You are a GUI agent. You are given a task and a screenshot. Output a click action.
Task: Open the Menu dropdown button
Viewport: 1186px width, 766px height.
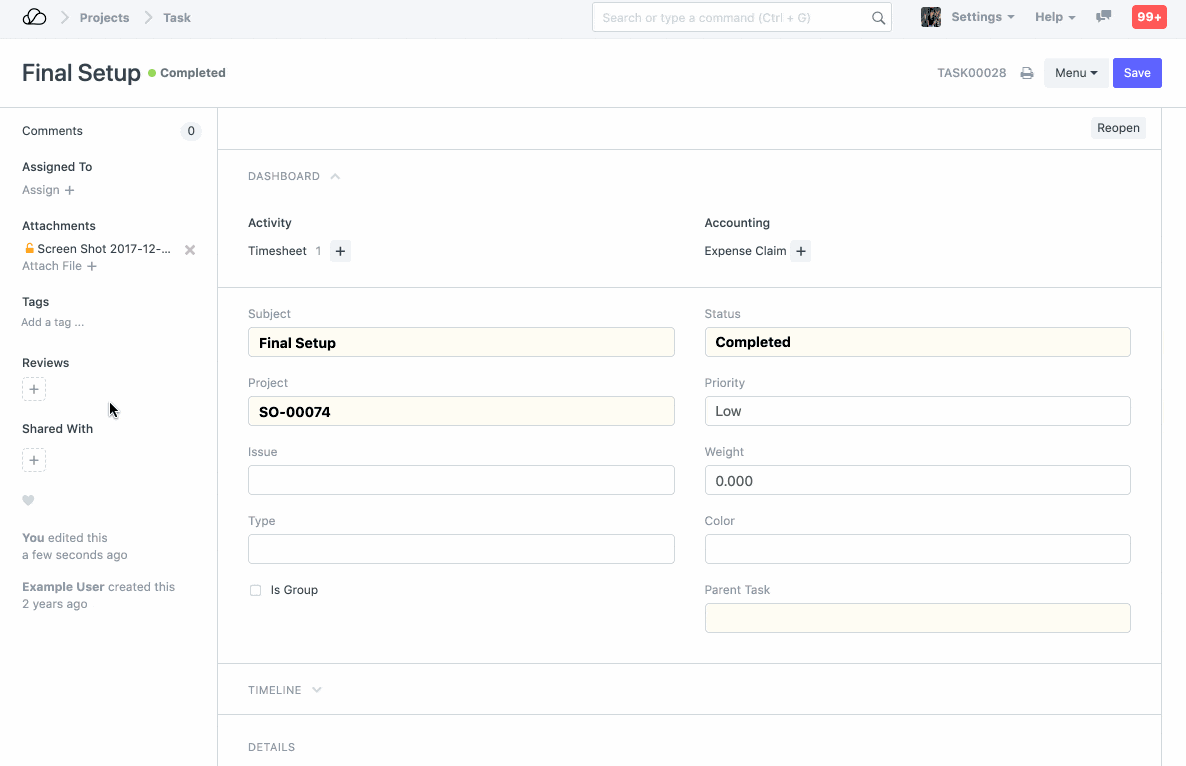[x=1075, y=73]
